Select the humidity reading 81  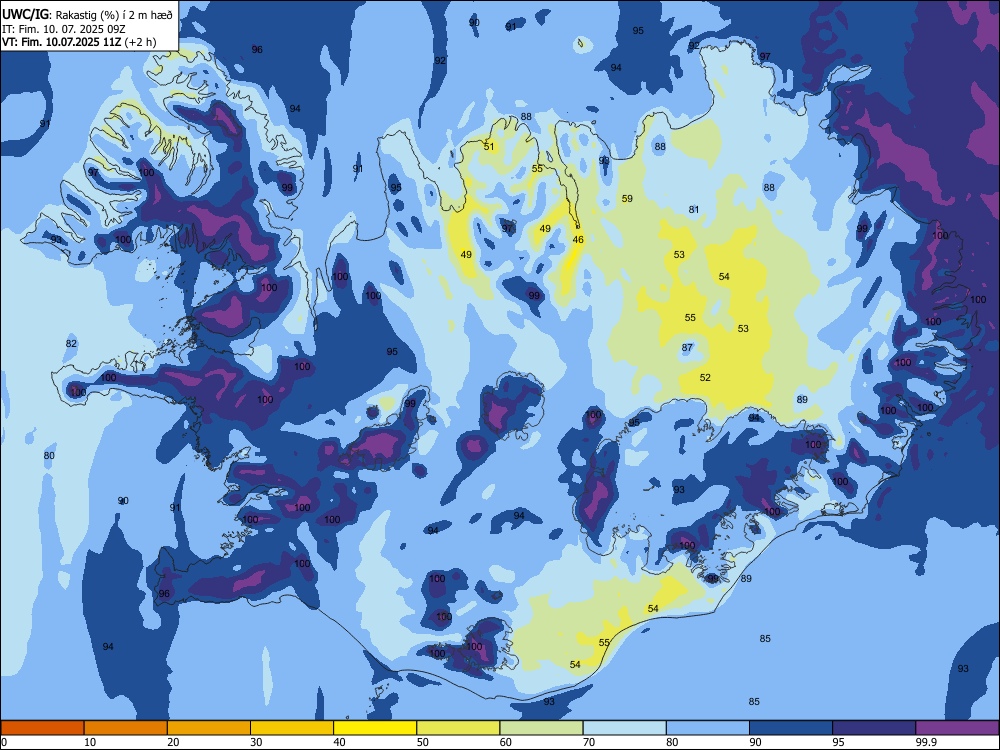point(694,209)
